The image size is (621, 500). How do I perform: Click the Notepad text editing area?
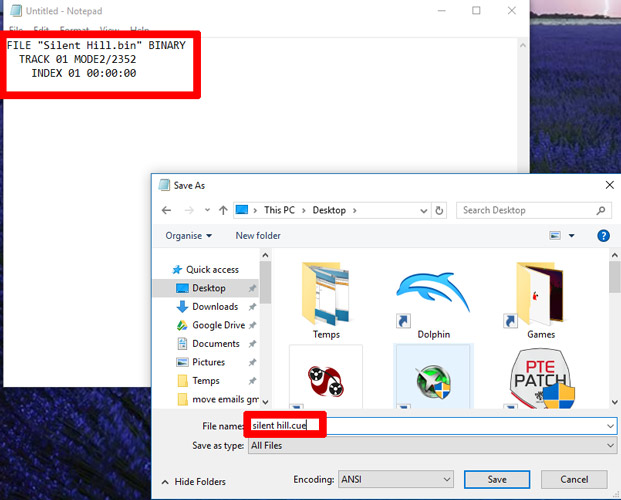point(259,212)
